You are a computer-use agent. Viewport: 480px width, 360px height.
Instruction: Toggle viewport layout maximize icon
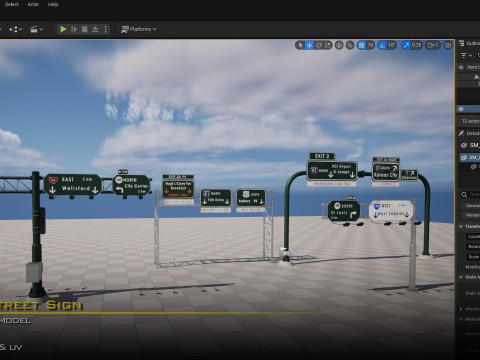pos(448,45)
